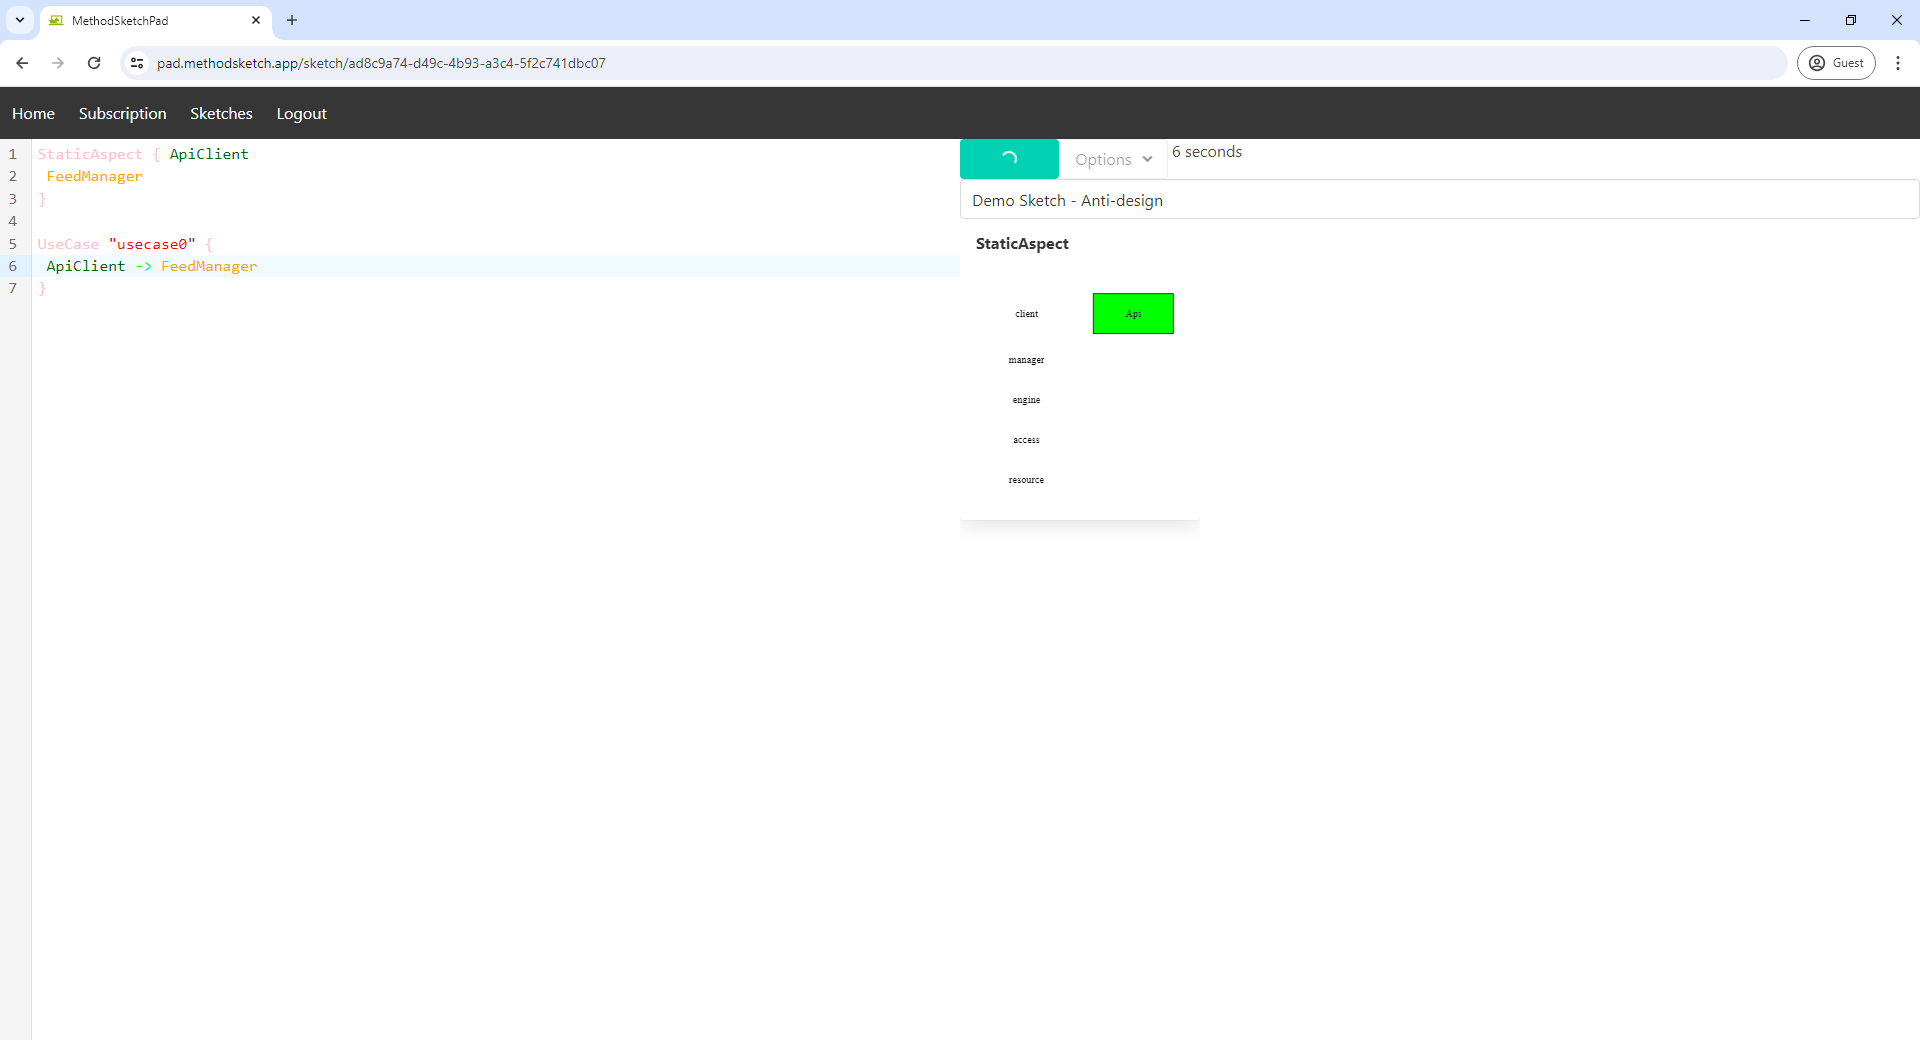Click the green Api box in diagram
Image resolution: width=1920 pixels, height=1040 pixels.
[x=1133, y=314]
